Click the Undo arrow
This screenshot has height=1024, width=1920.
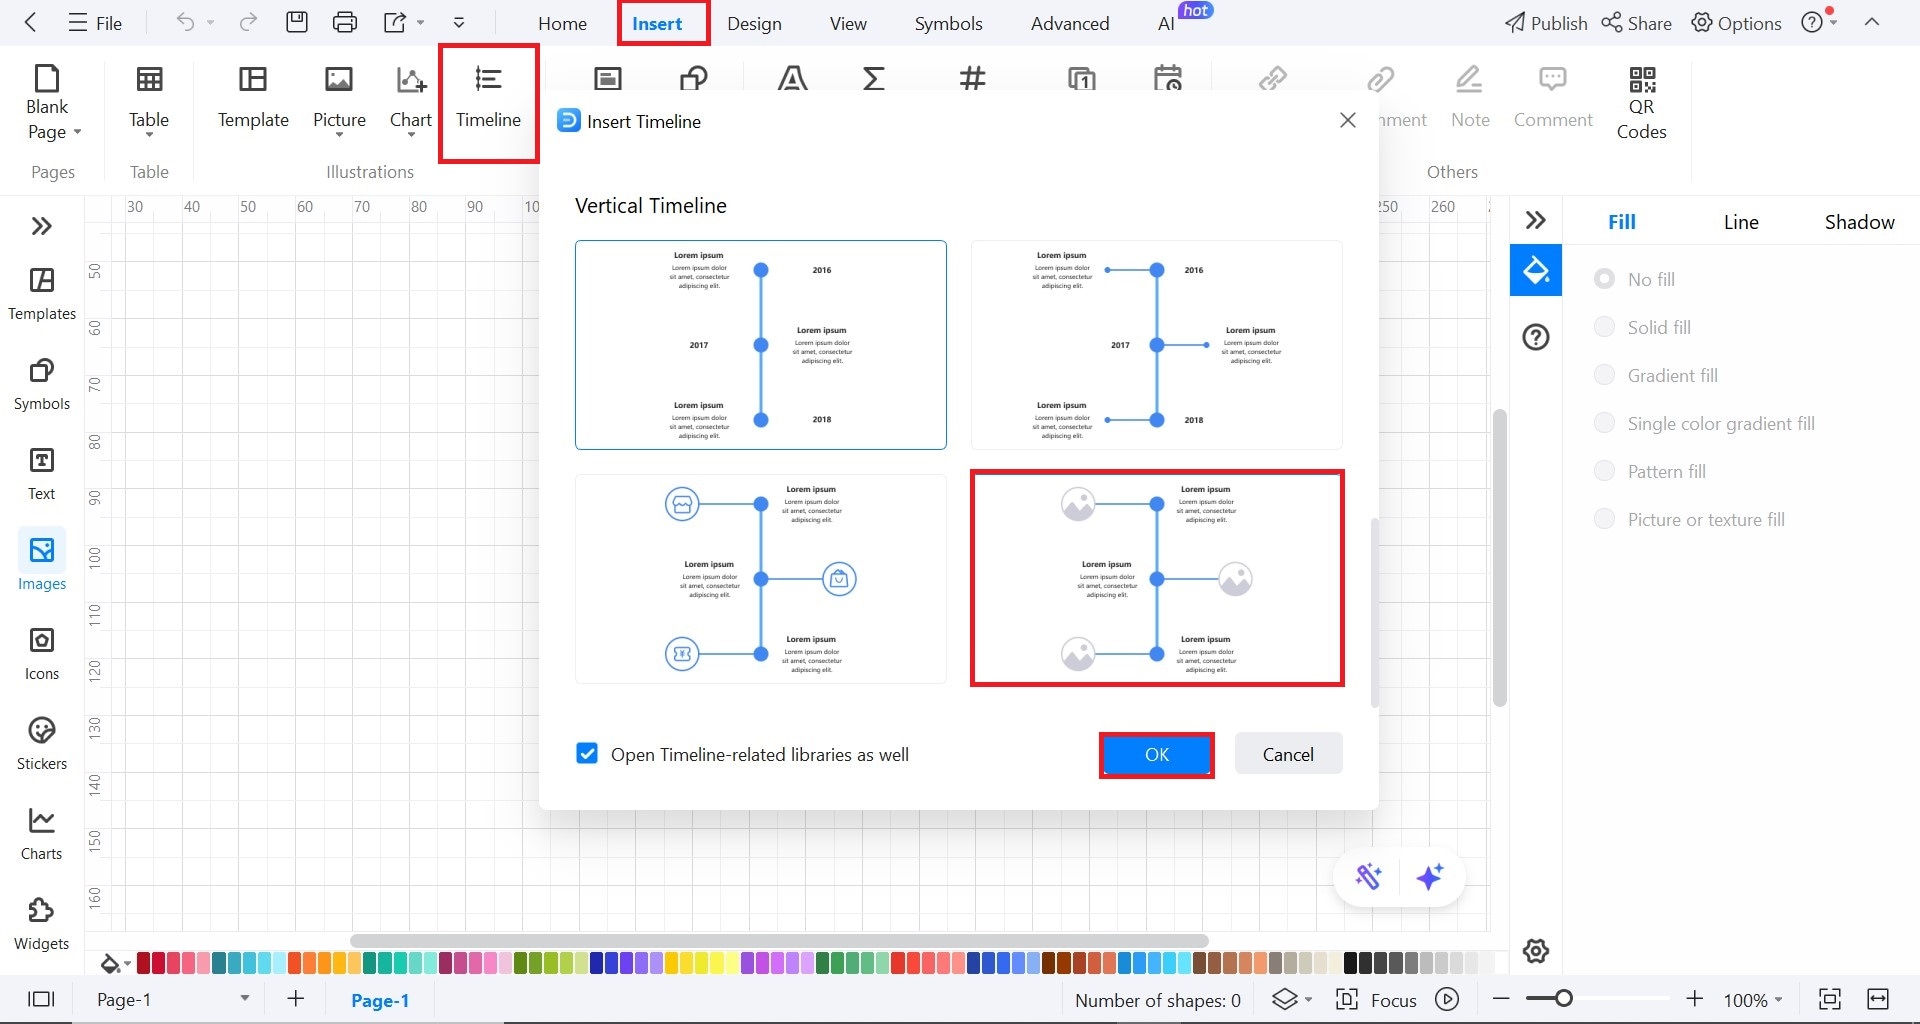tap(185, 22)
